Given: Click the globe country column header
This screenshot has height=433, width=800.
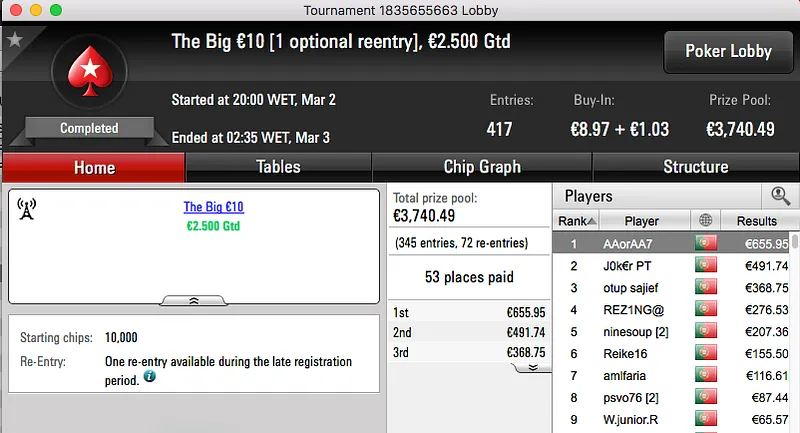Looking at the screenshot, I should (706, 221).
